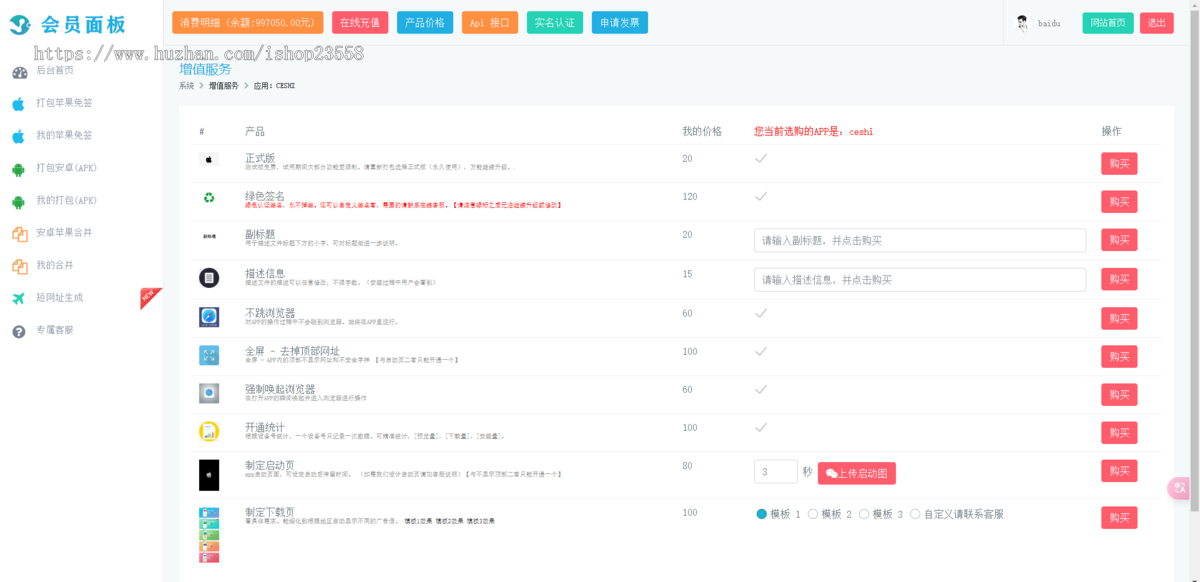Click the airplane icon beside 短网址生成
1200x582 pixels.
[18, 298]
